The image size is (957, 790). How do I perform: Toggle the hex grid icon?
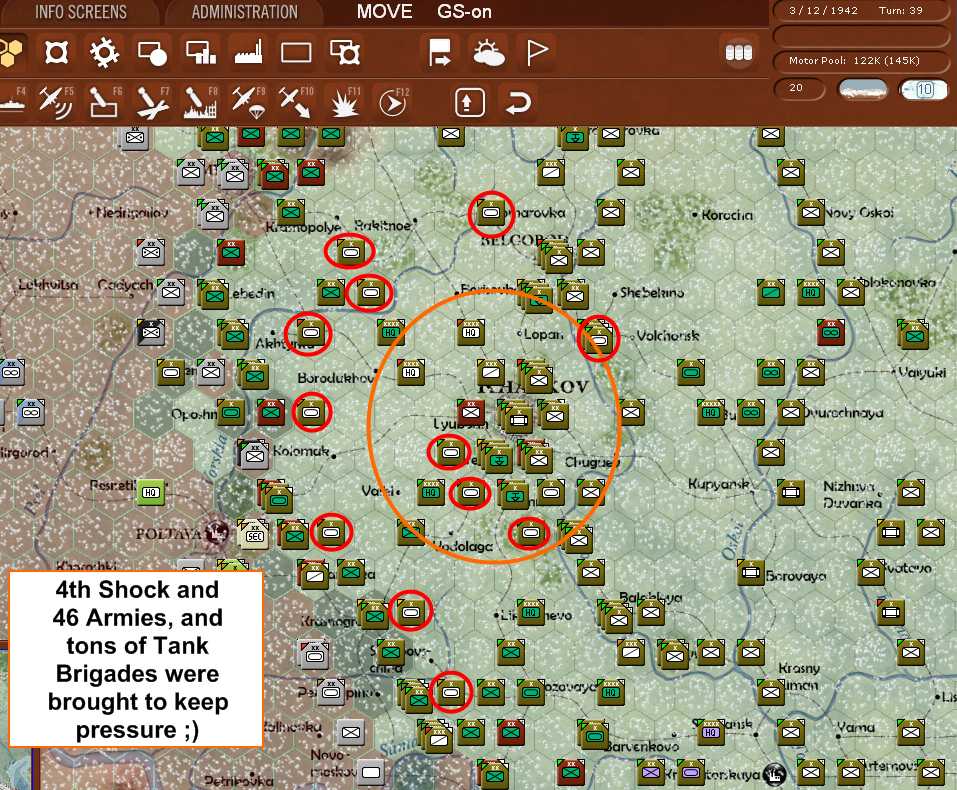click(x=11, y=52)
